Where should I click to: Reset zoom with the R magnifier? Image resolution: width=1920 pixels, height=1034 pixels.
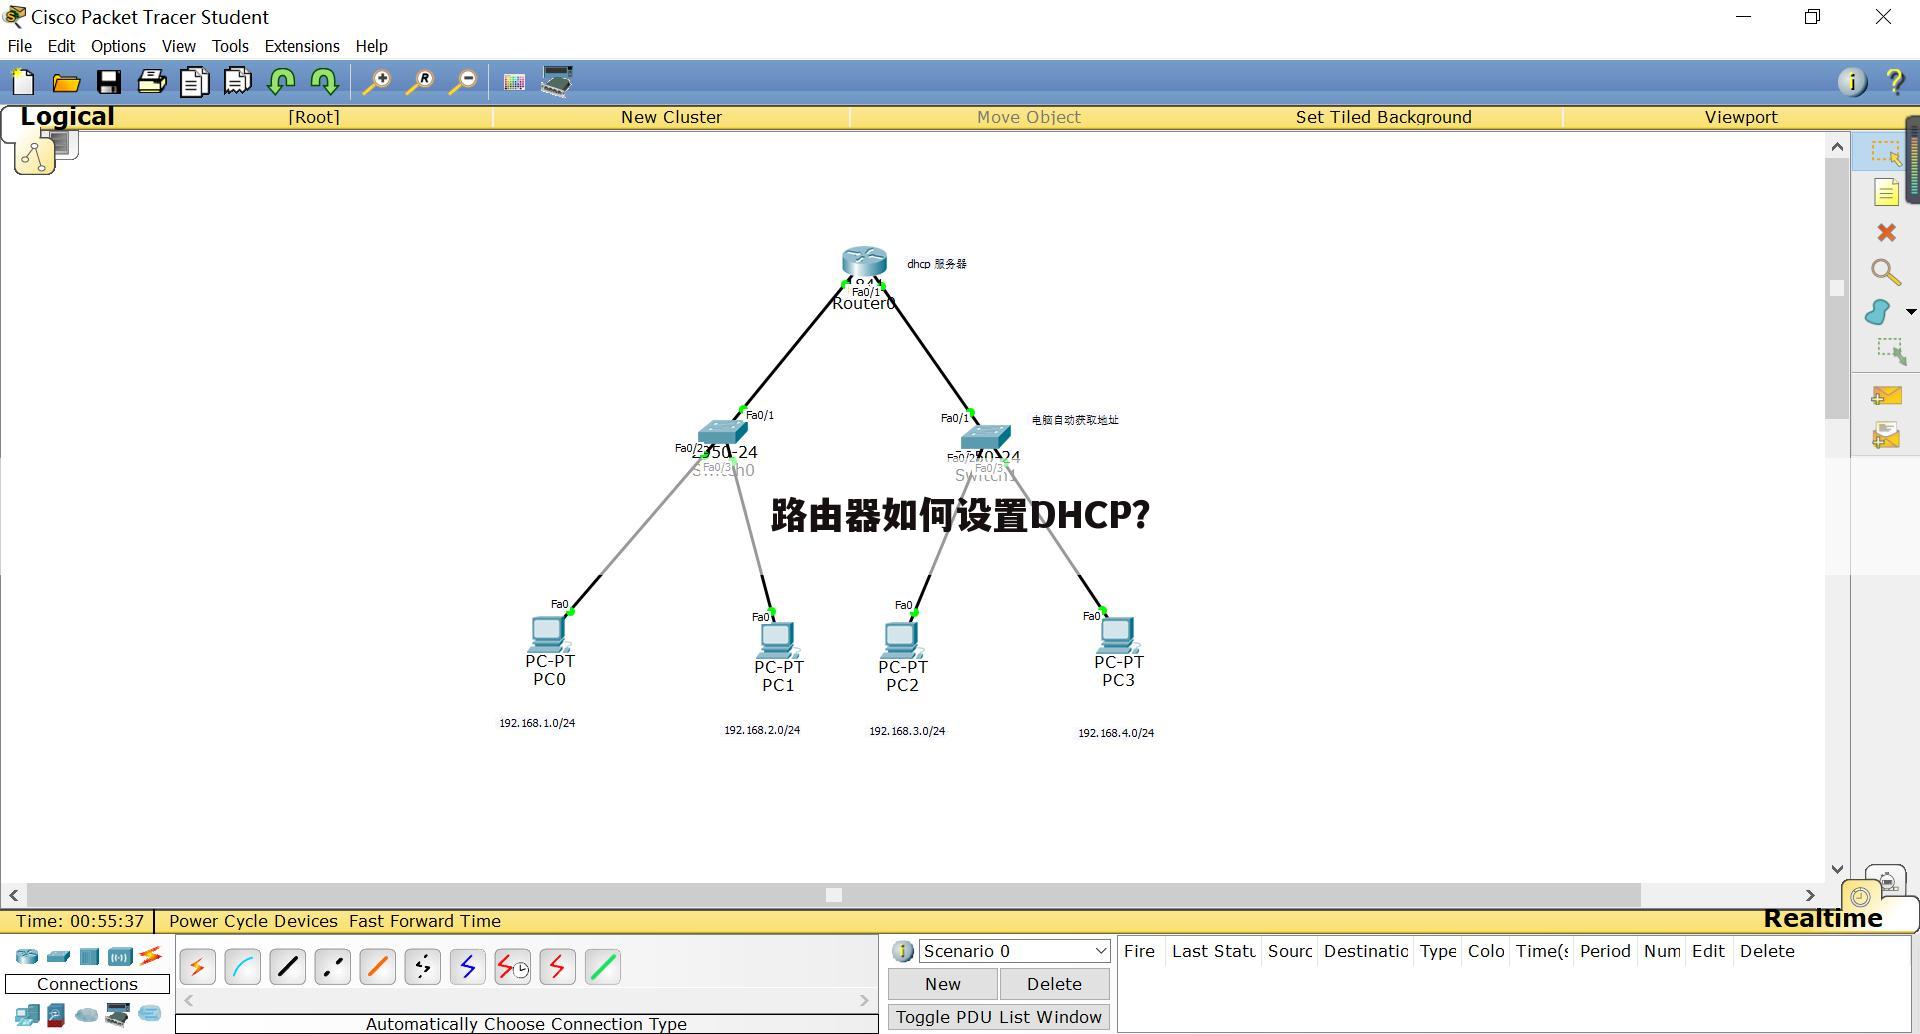419,82
